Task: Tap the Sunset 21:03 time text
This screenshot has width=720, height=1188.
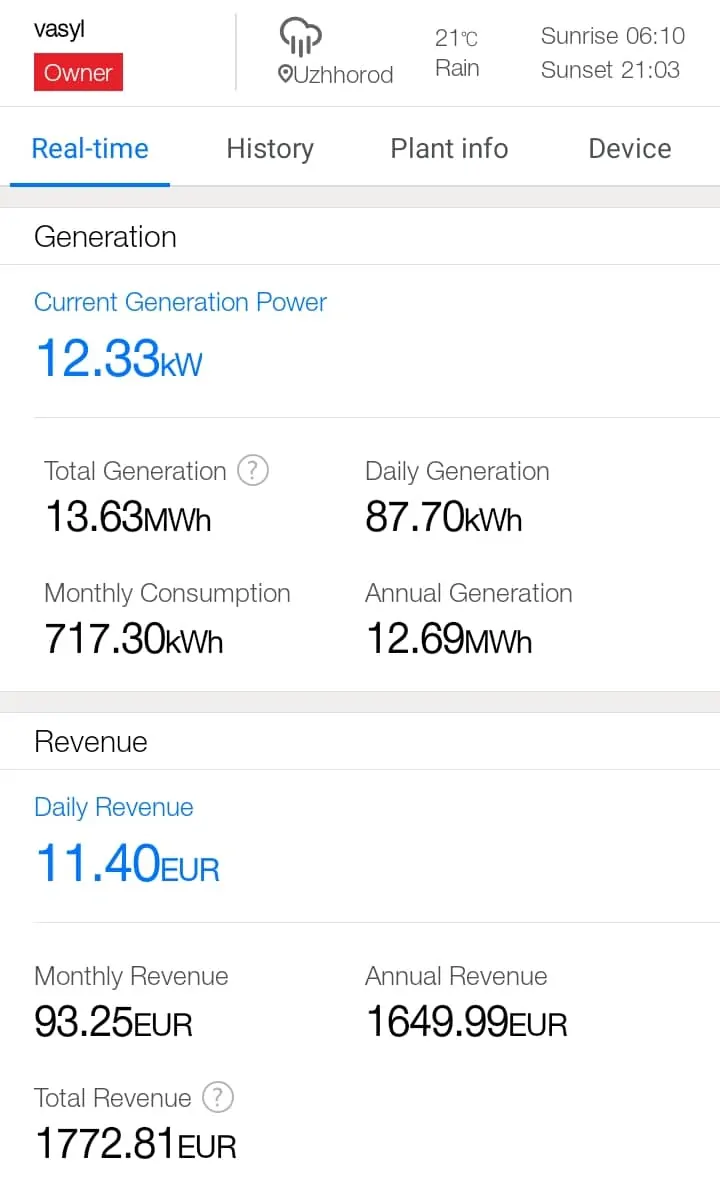Action: (x=610, y=69)
